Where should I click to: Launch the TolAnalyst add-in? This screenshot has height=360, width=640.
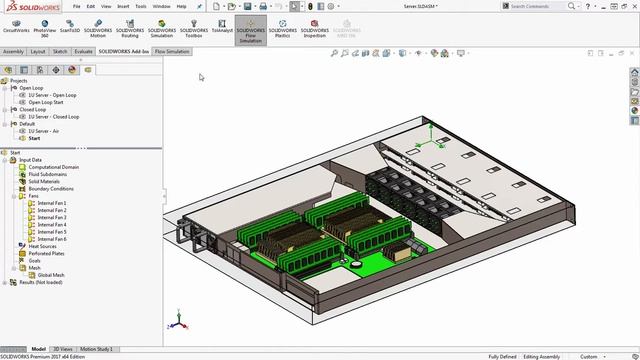[222, 27]
